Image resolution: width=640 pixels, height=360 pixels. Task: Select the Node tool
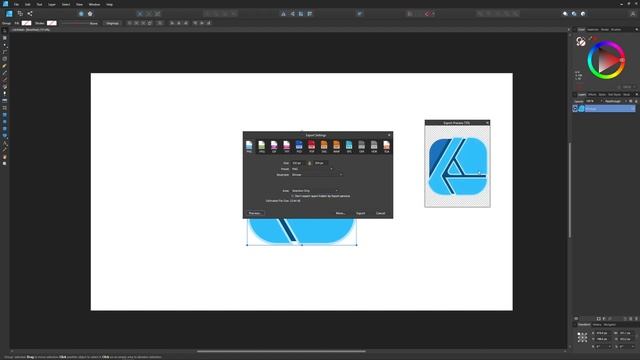[4, 45]
